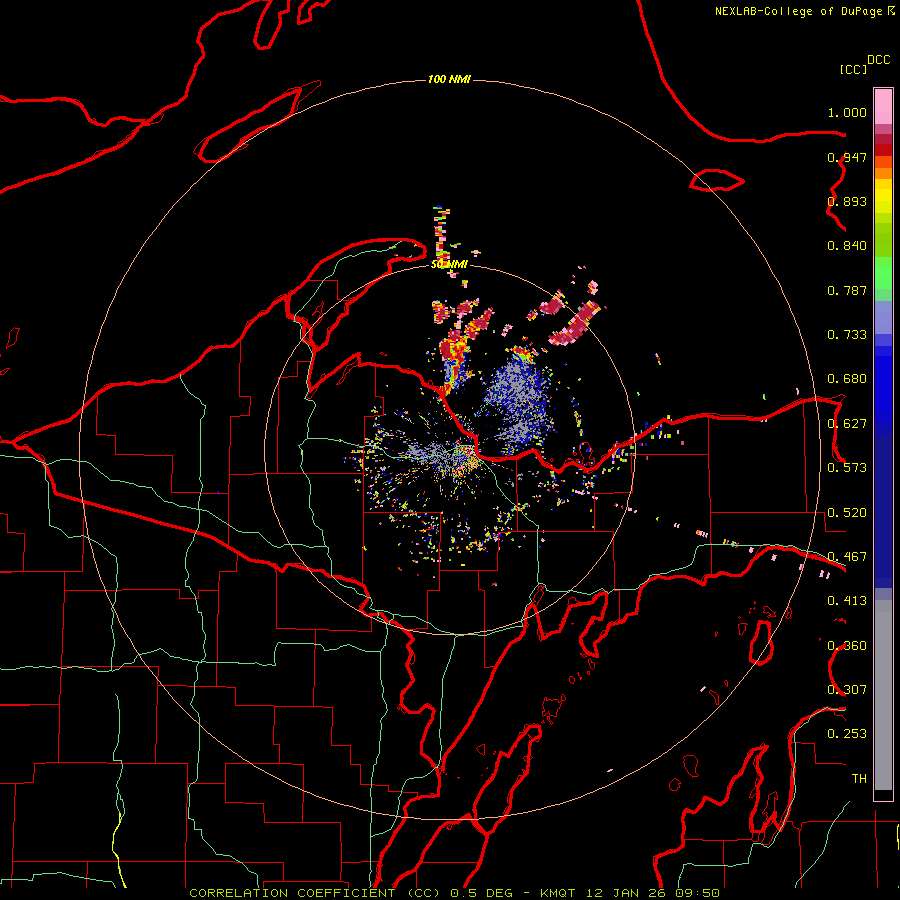Click the 1.000 value on color scale

(847, 112)
